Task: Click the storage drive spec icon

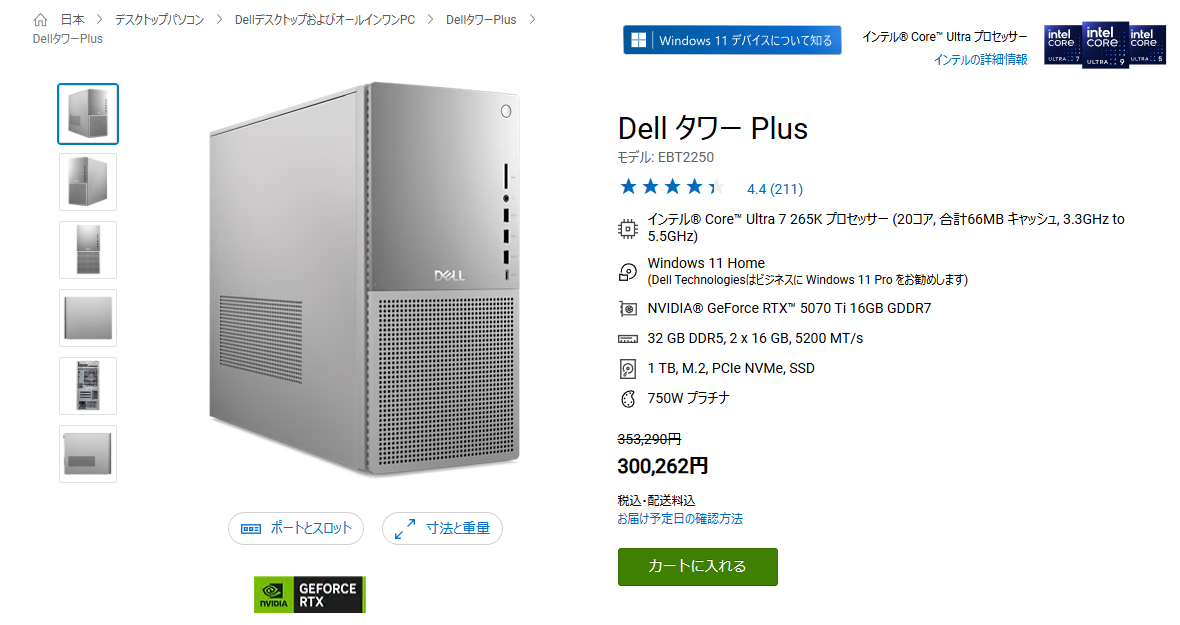Action: (628, 369)
